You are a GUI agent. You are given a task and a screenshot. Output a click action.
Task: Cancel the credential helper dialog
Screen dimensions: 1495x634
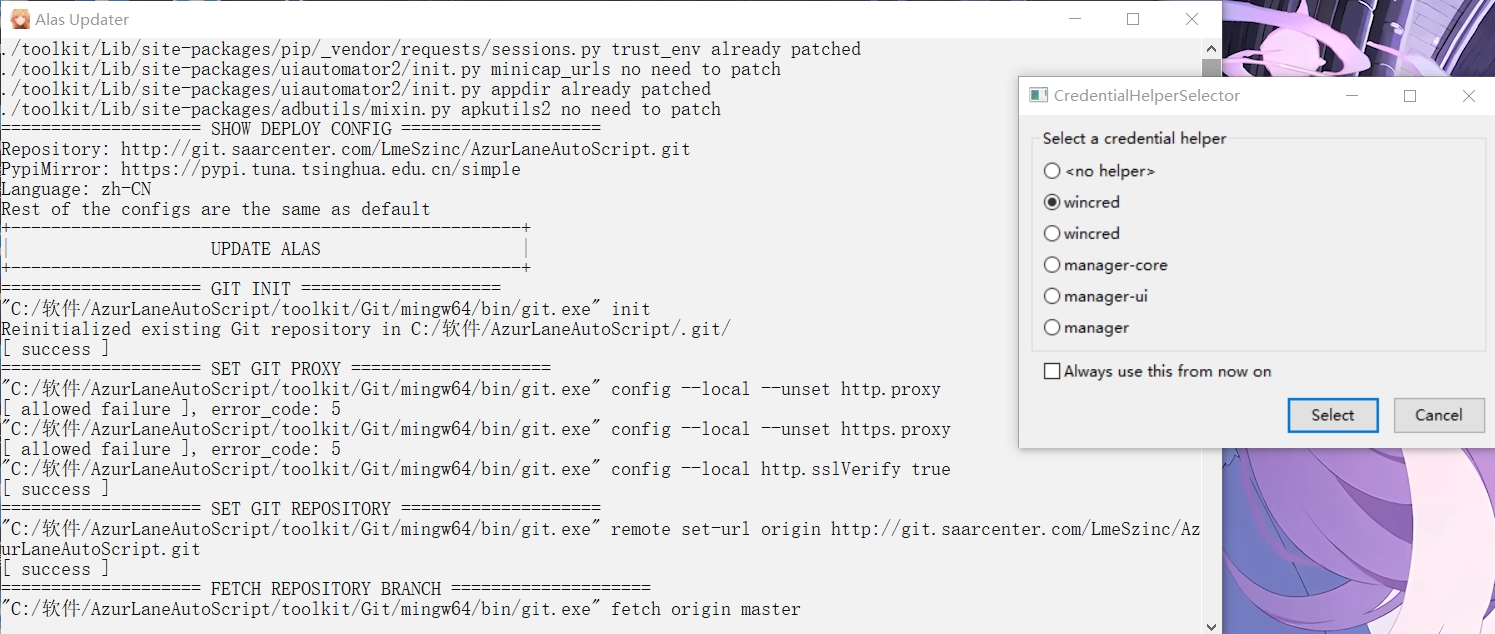(x=1439, y=415)
